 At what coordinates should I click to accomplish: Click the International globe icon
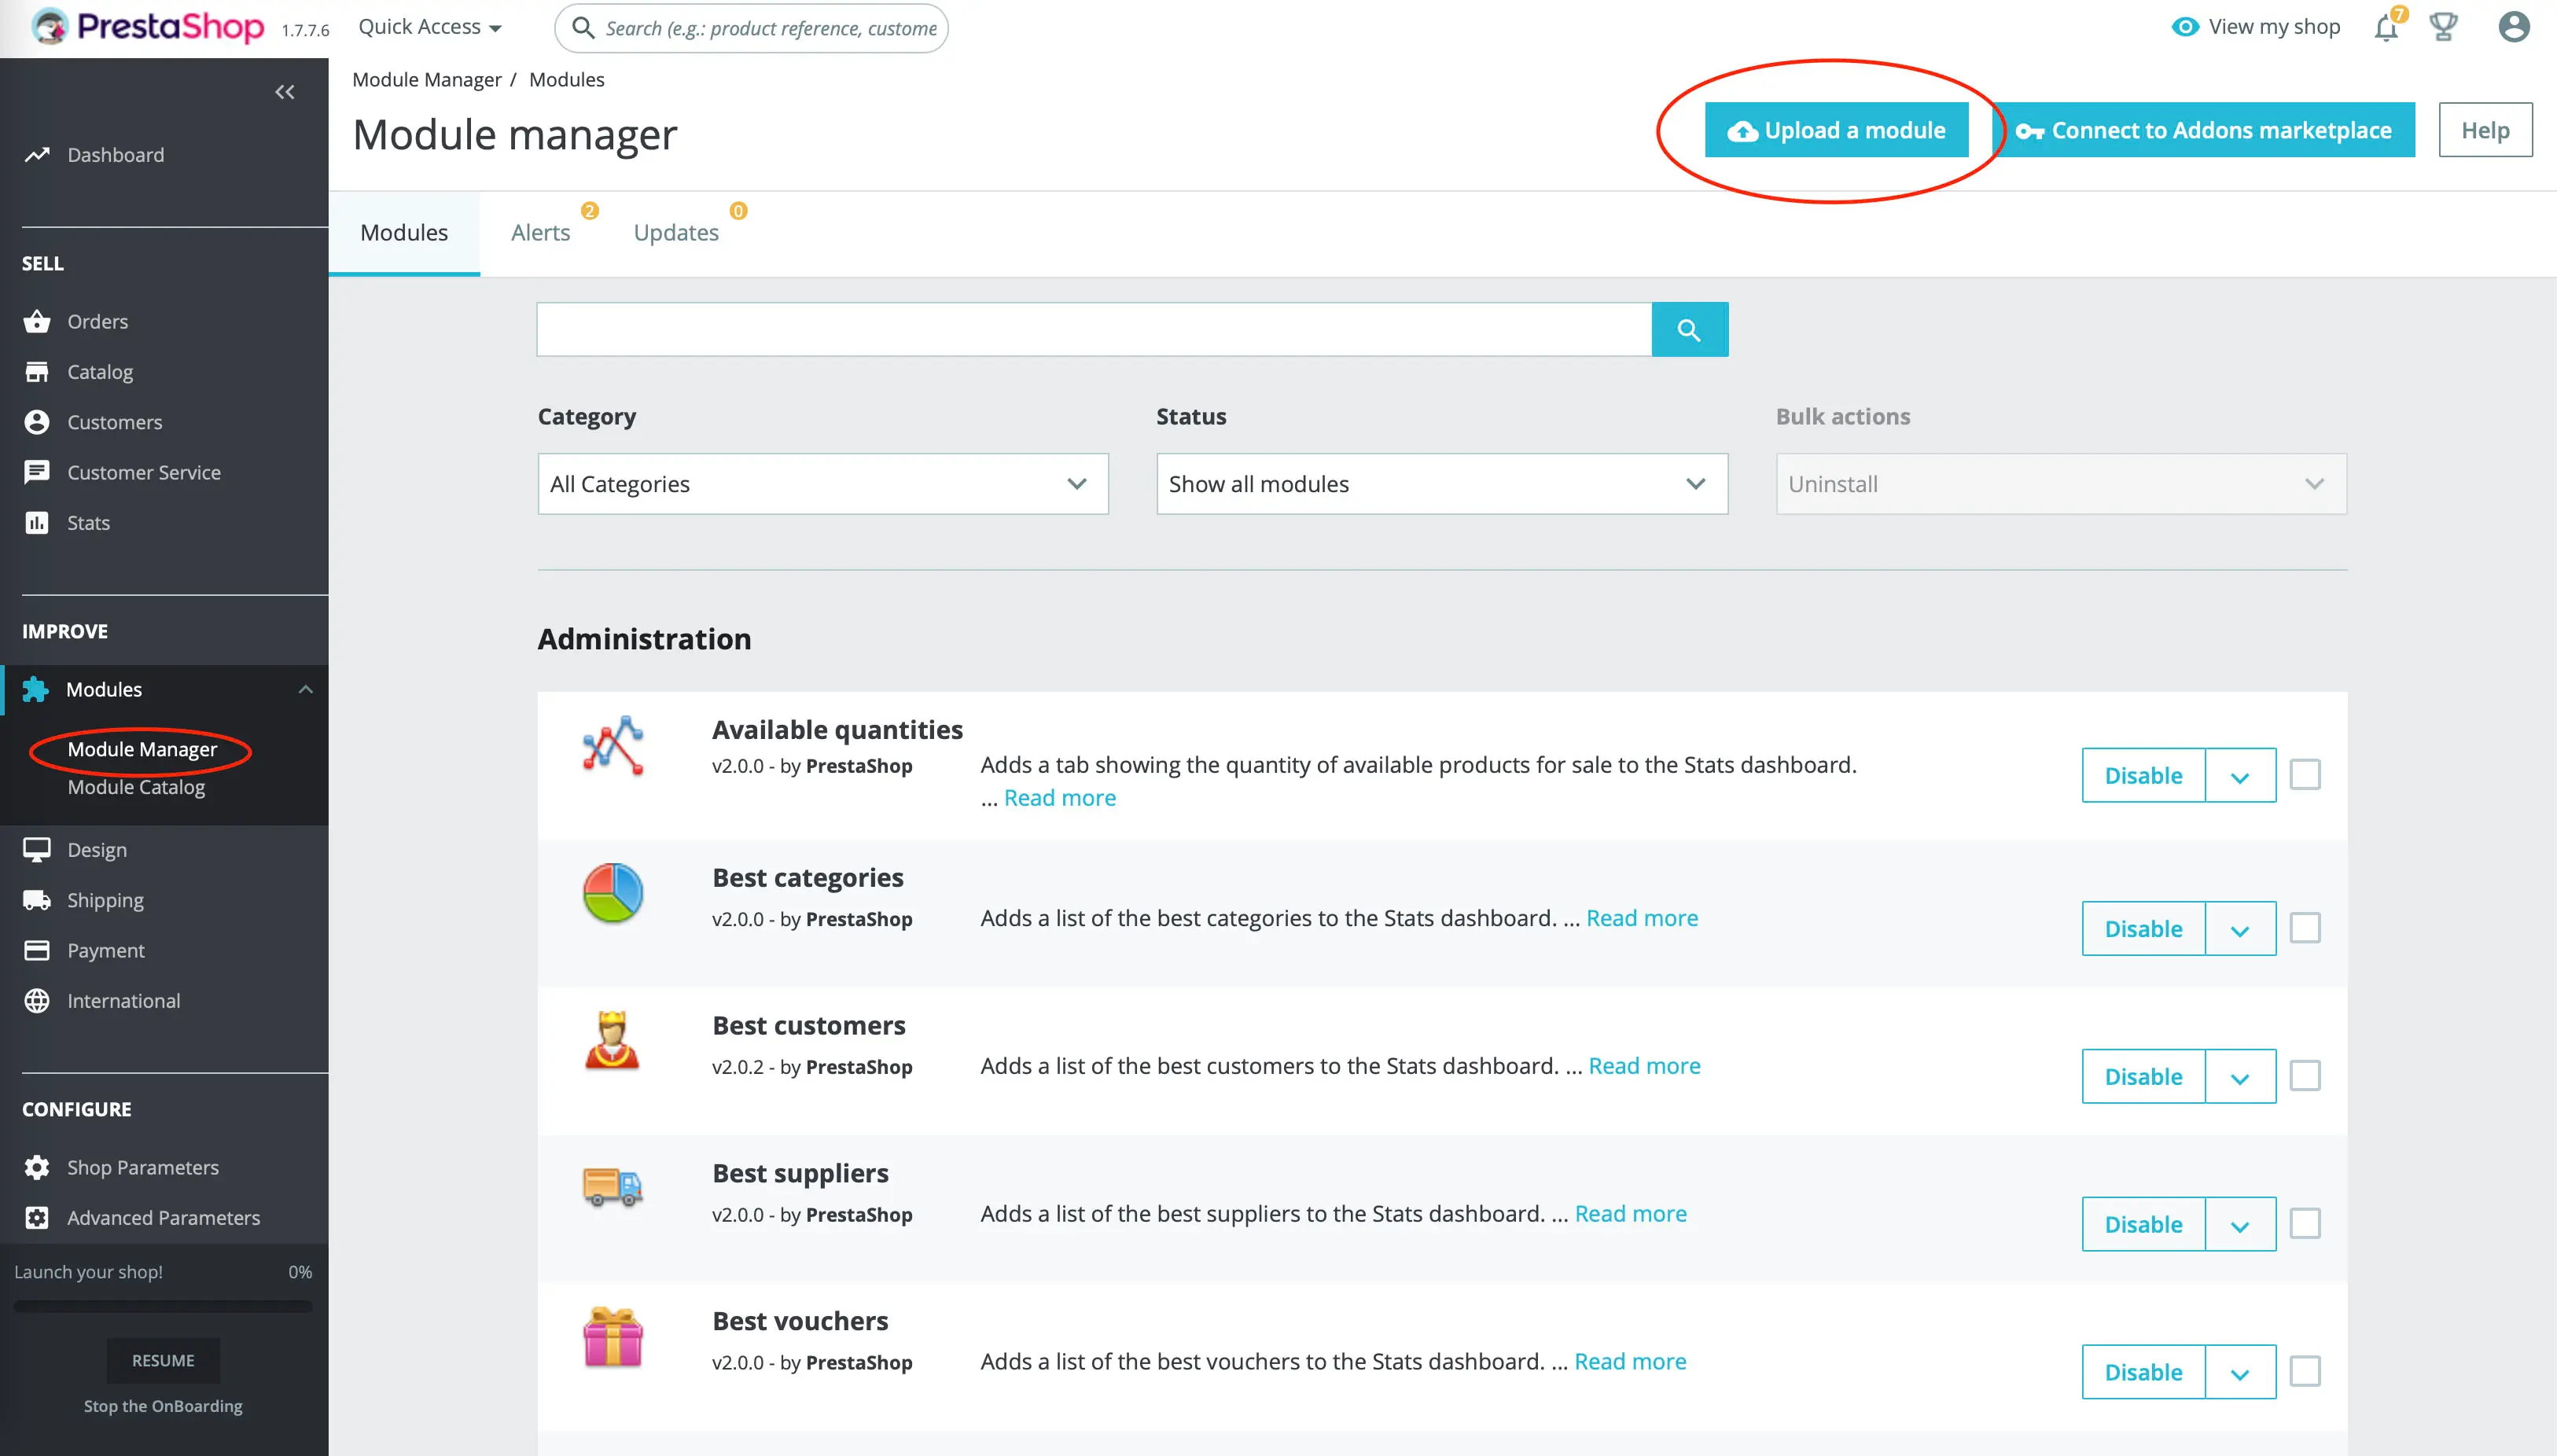37,1001
